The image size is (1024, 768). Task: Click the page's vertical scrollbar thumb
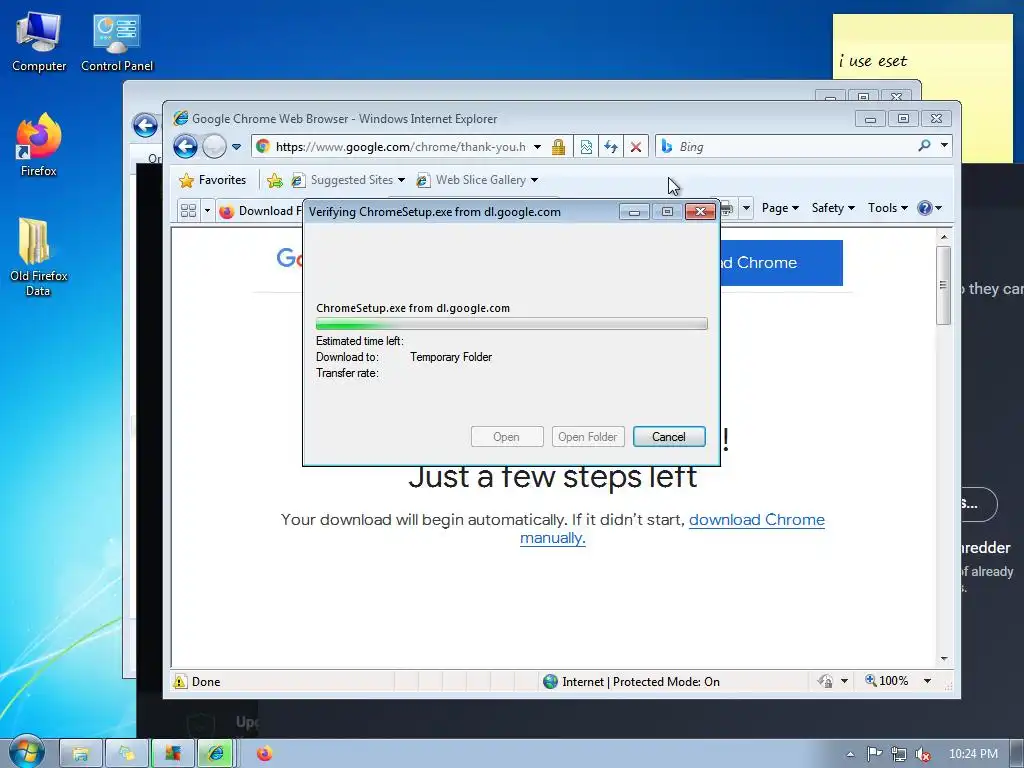[943, 285]
